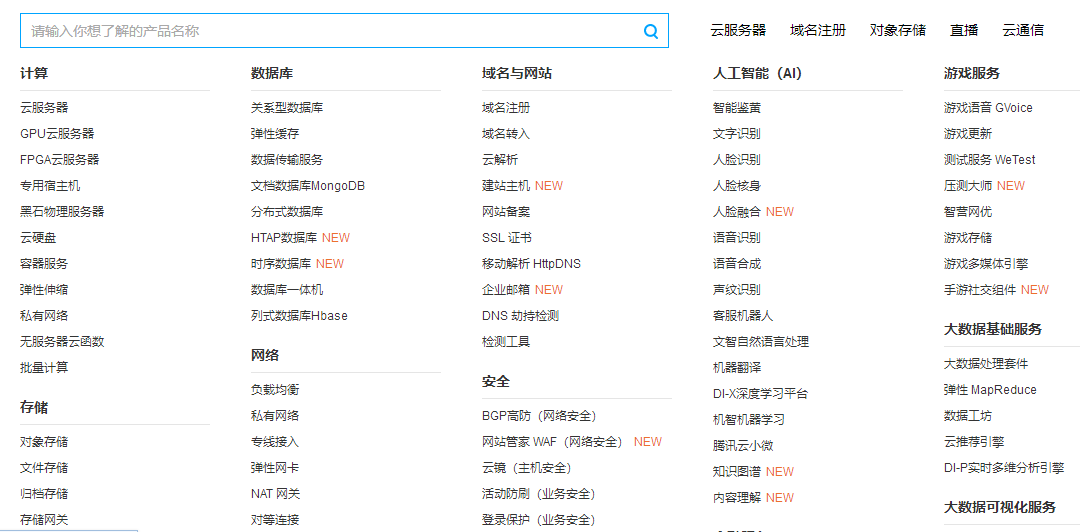Click the 建站主机 link

click(506, 186)
